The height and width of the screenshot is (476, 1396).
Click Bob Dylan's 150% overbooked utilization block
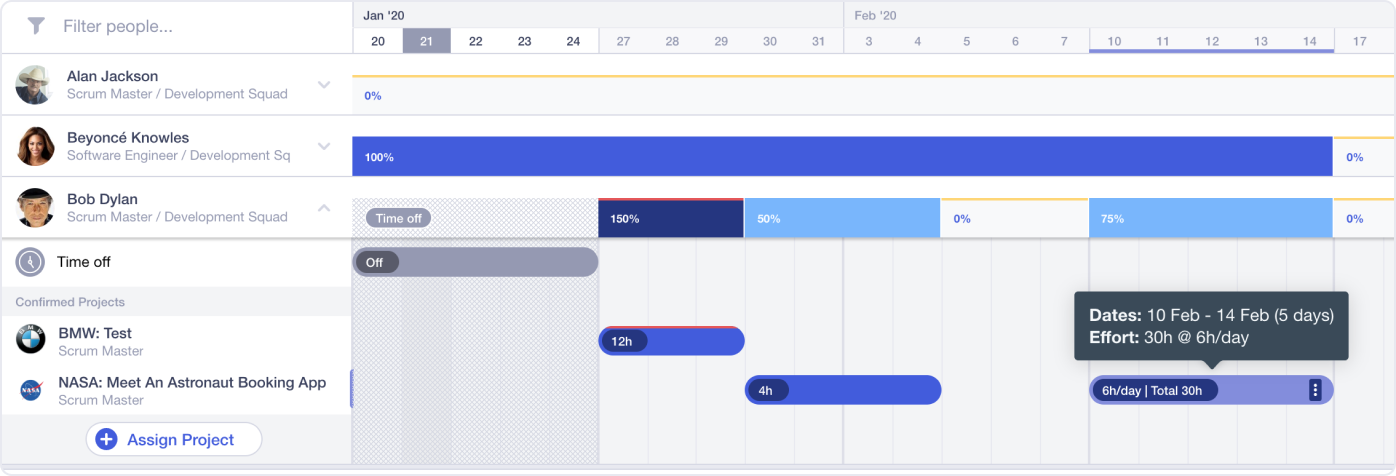tap(670, 218)
